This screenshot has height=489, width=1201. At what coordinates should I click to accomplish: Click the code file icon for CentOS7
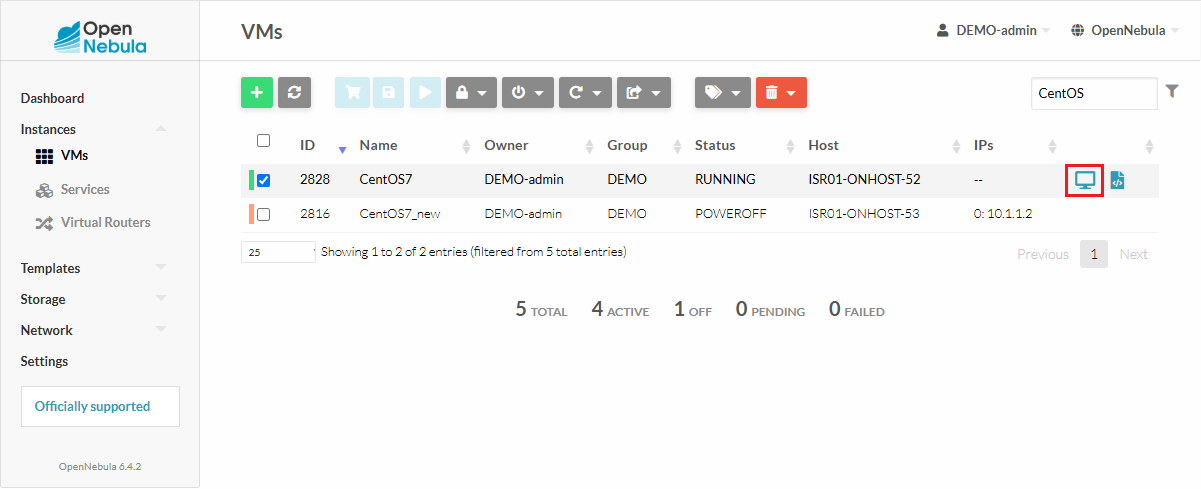pos(1118,181)
